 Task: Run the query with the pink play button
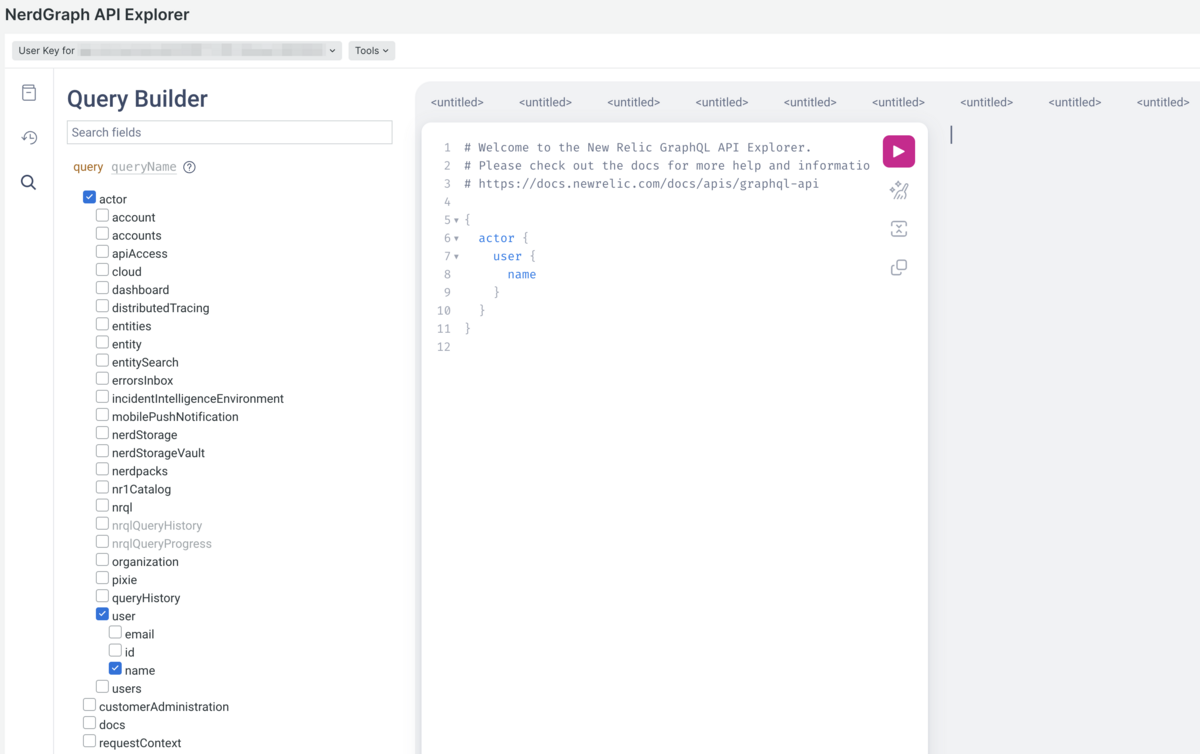[898, 151]
